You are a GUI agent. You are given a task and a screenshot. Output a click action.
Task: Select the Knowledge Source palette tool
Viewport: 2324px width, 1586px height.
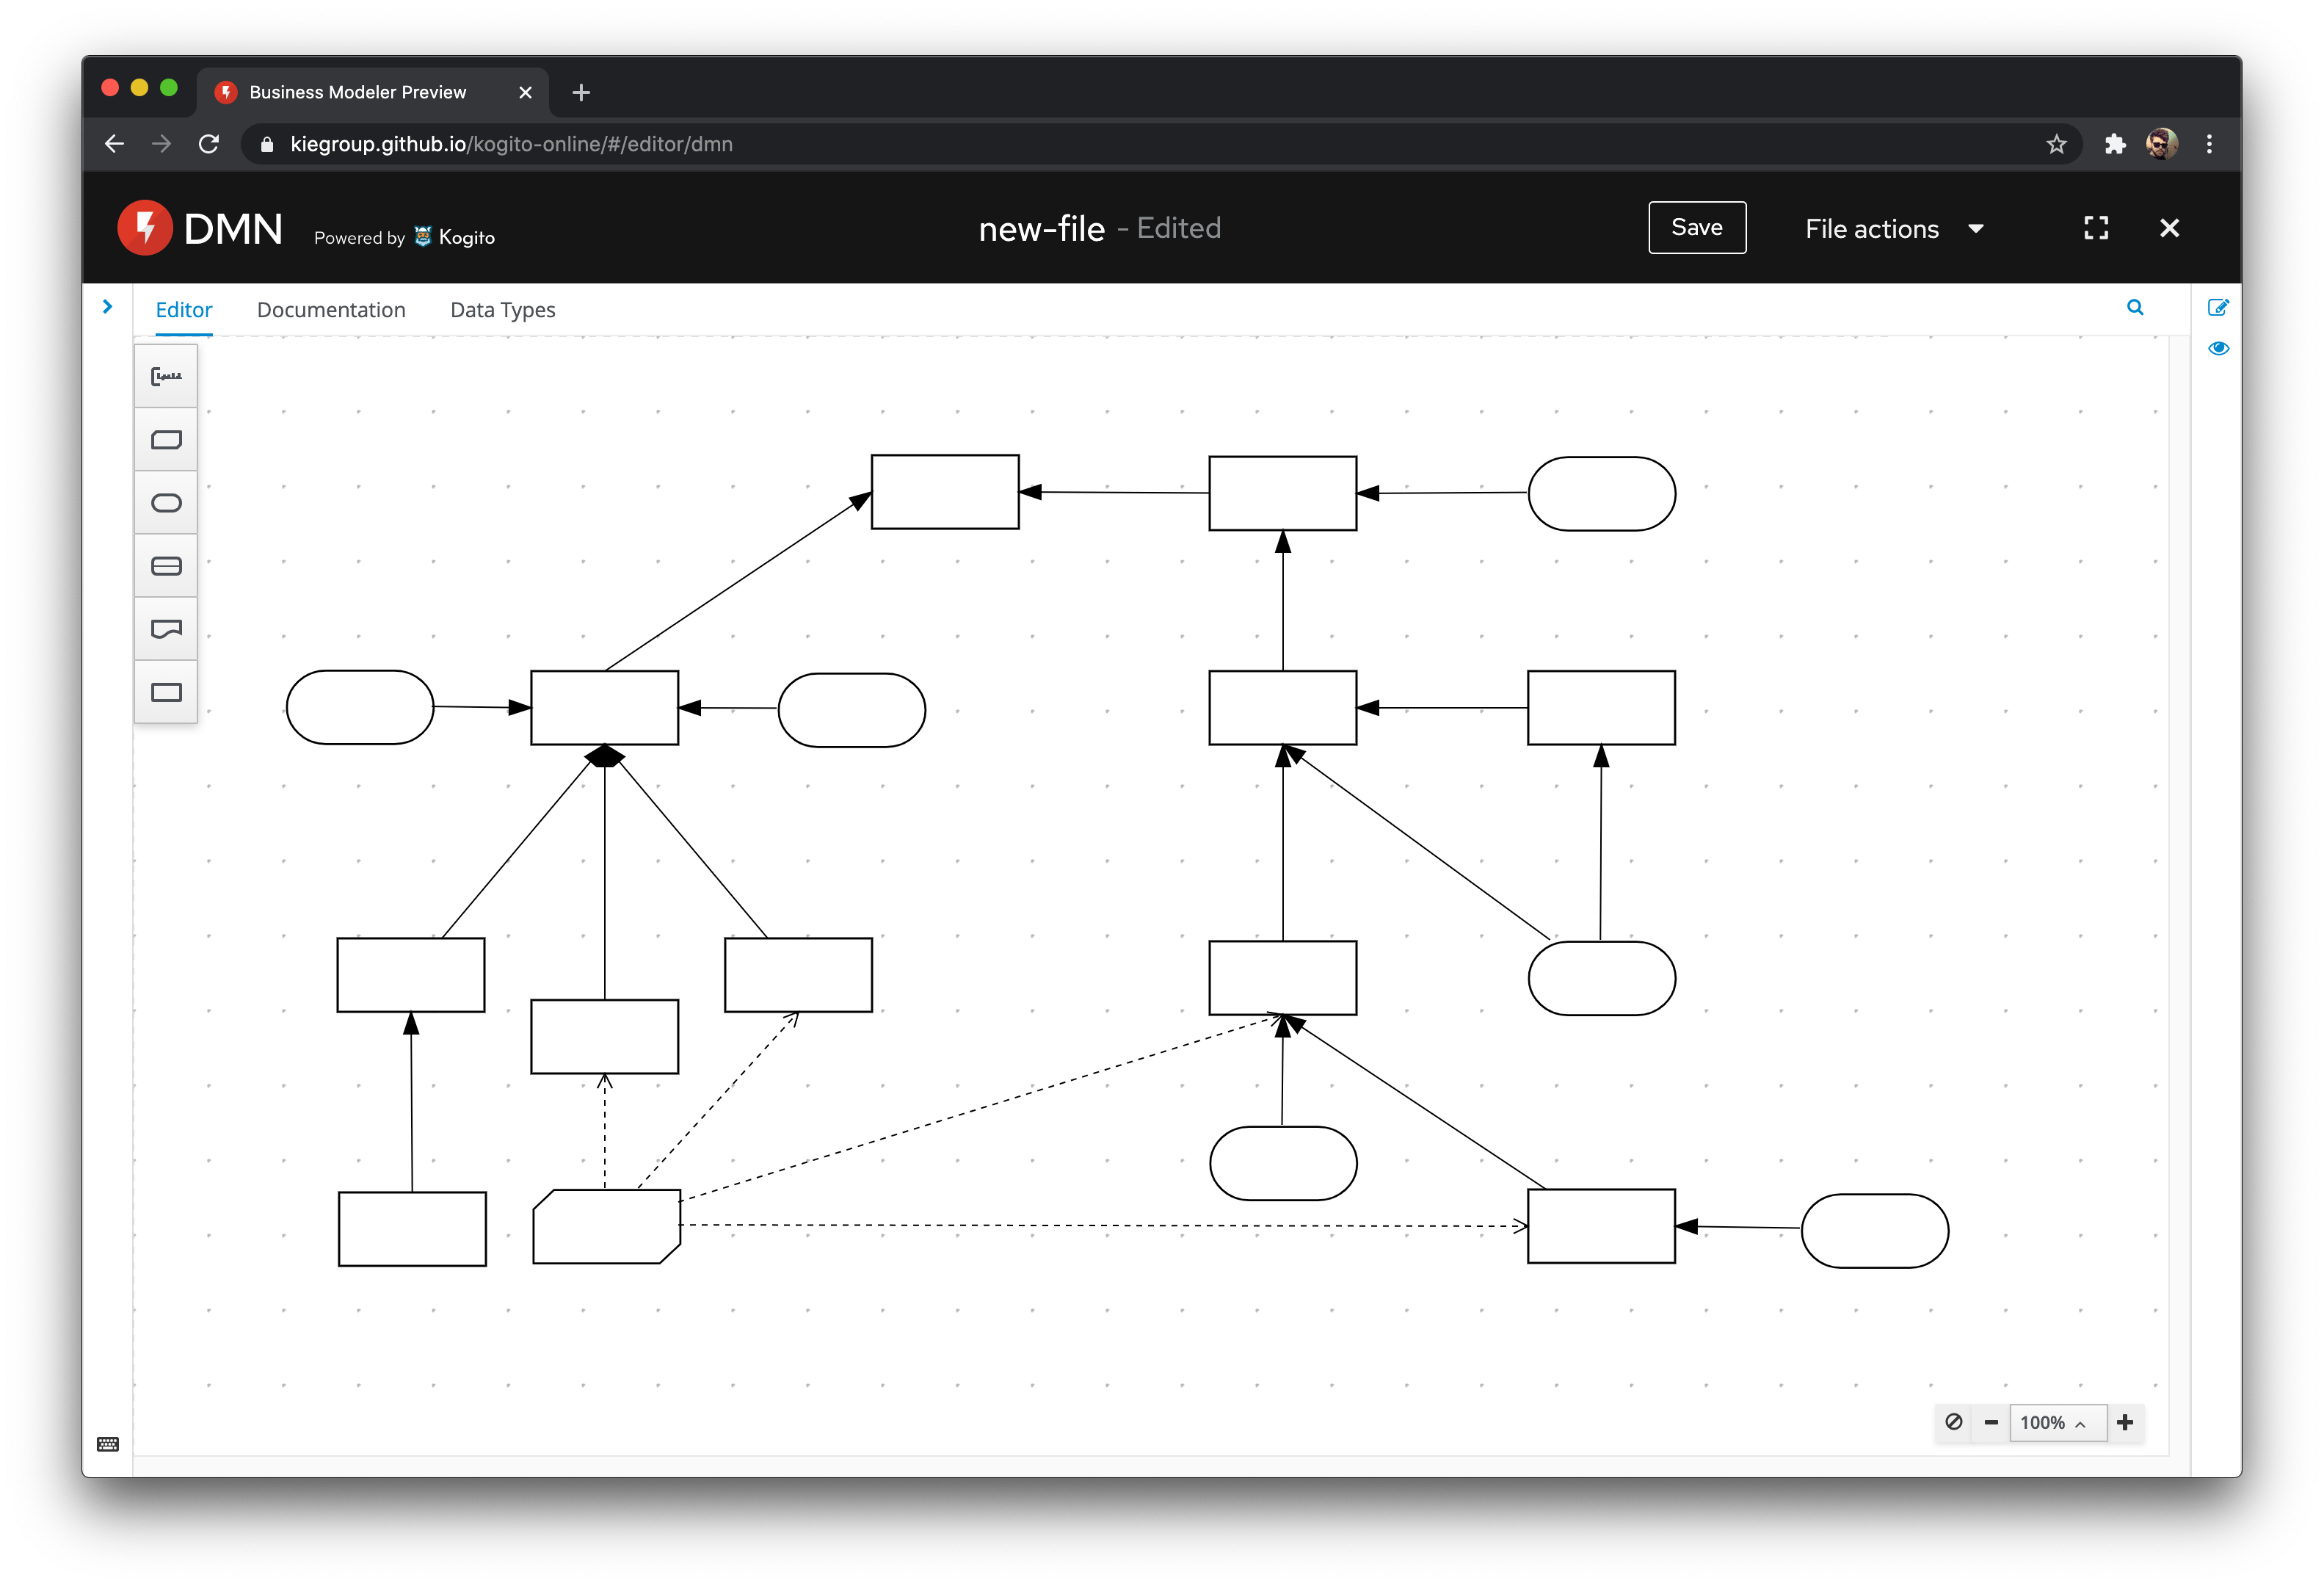(x=166, y=629)
